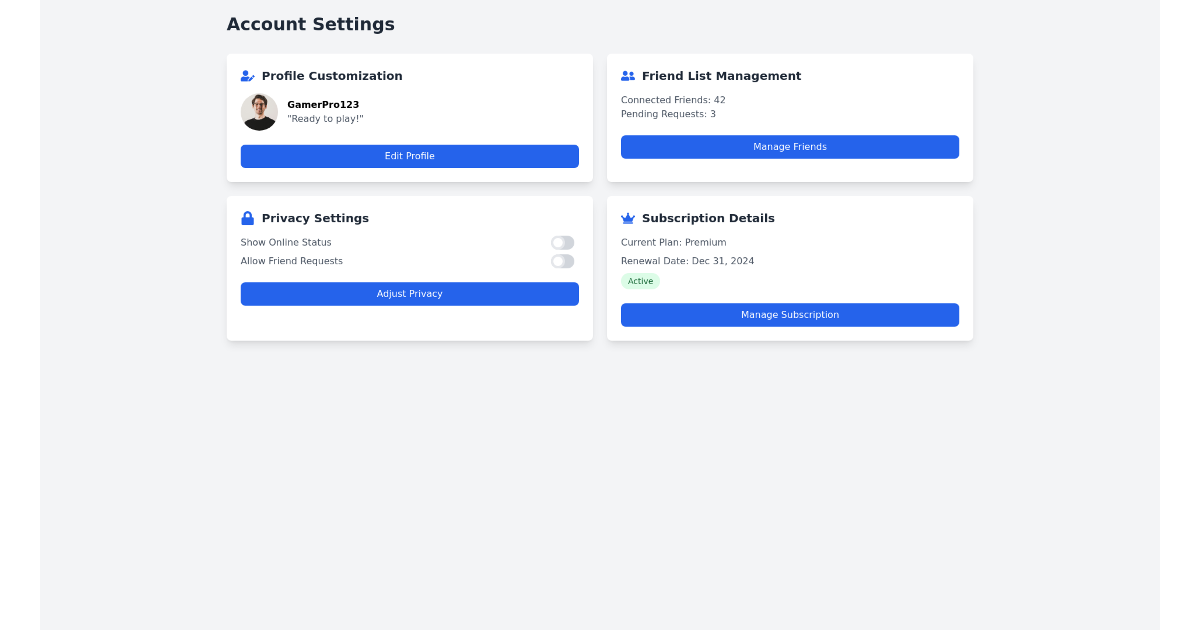This screenshot has height=630, width=1200.
Task: Click the Account Settings page heading
Action: 310,24
